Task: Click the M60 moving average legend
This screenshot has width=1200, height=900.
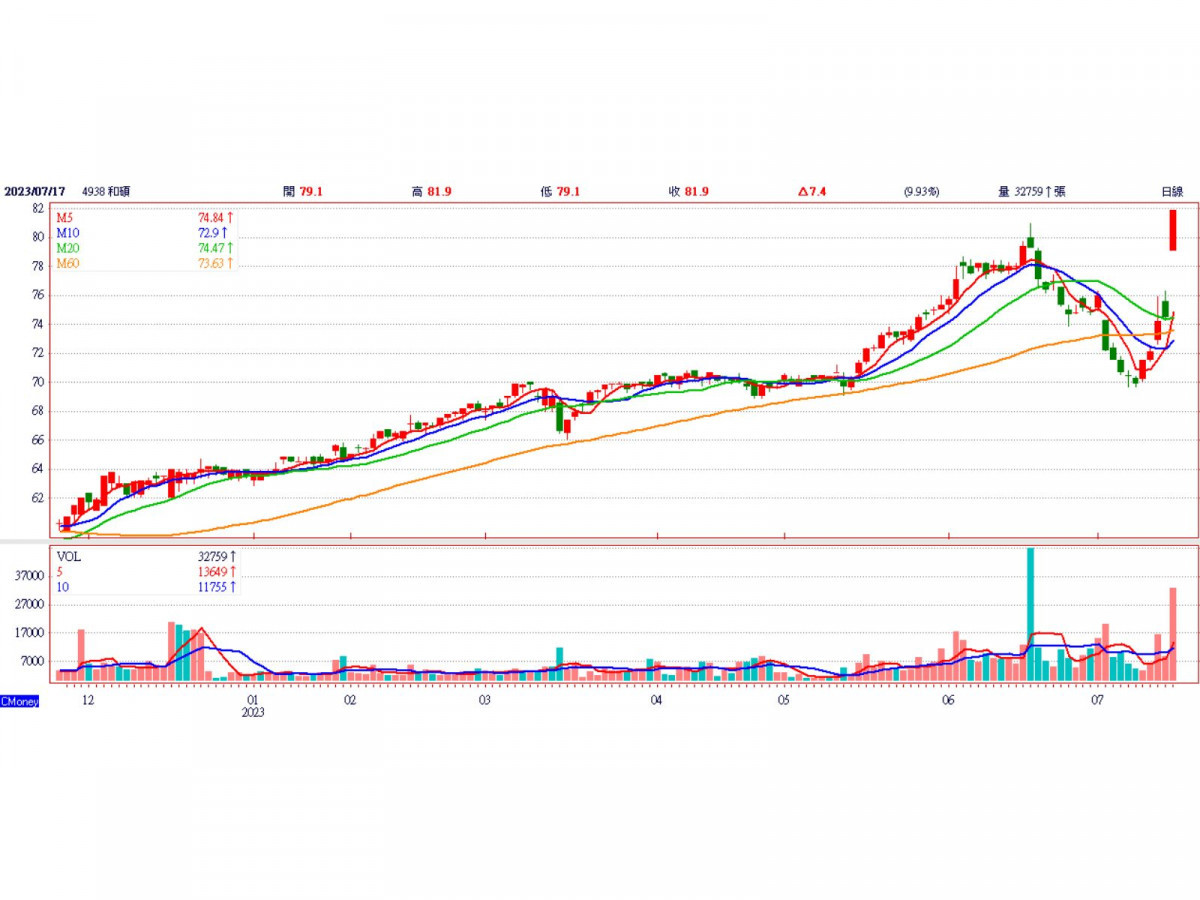Action: [145, 262]
